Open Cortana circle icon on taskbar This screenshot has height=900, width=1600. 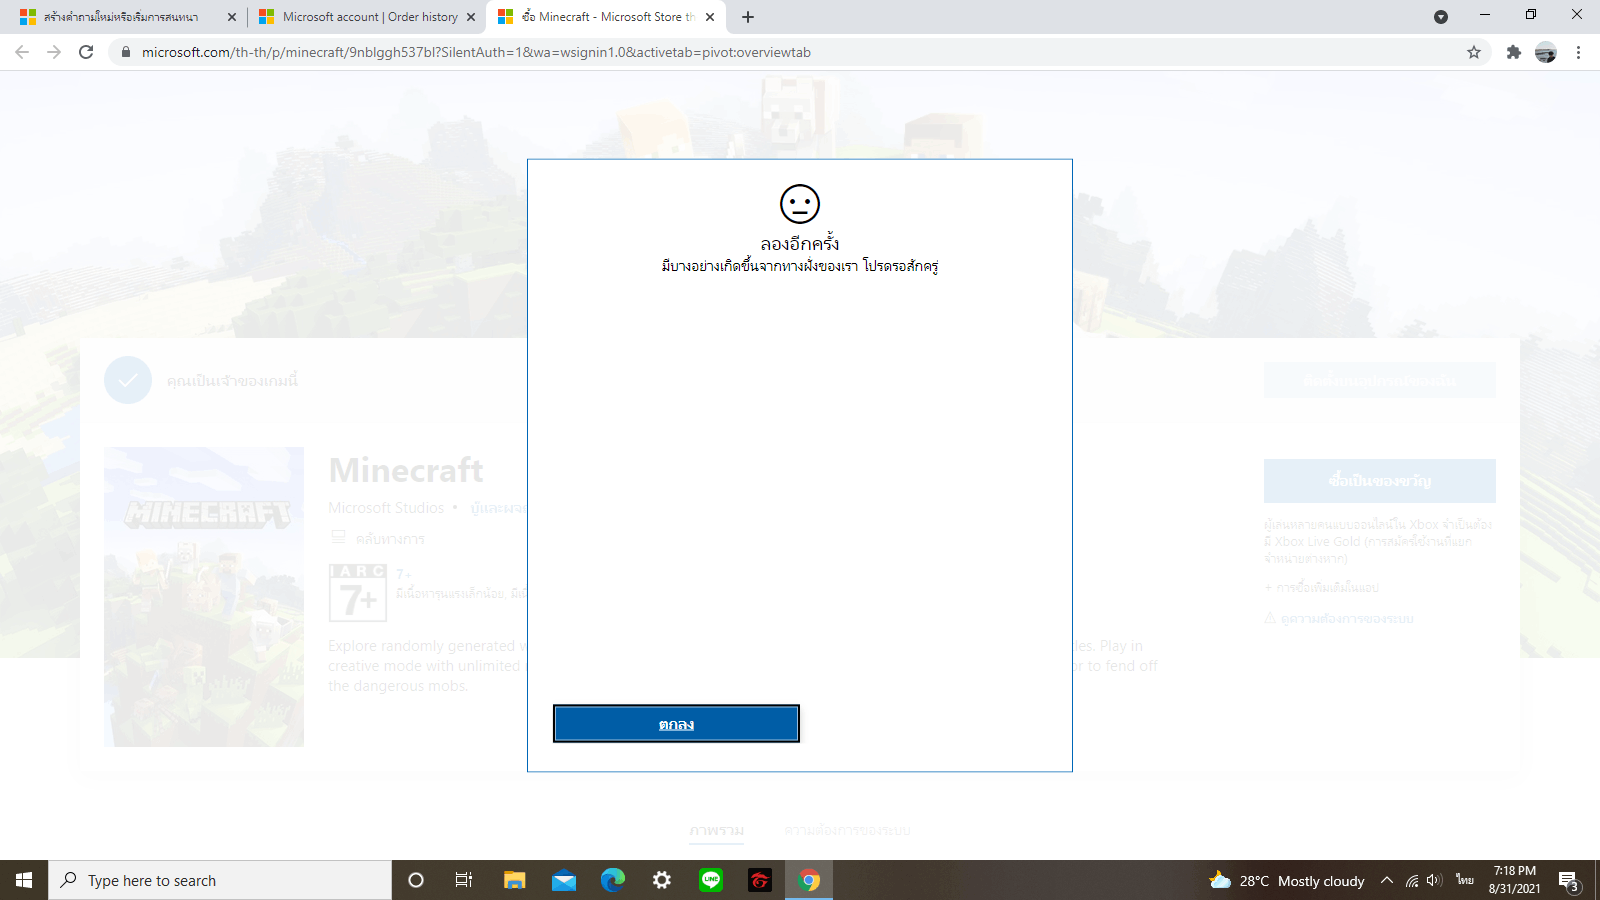[x=416, y=880]
